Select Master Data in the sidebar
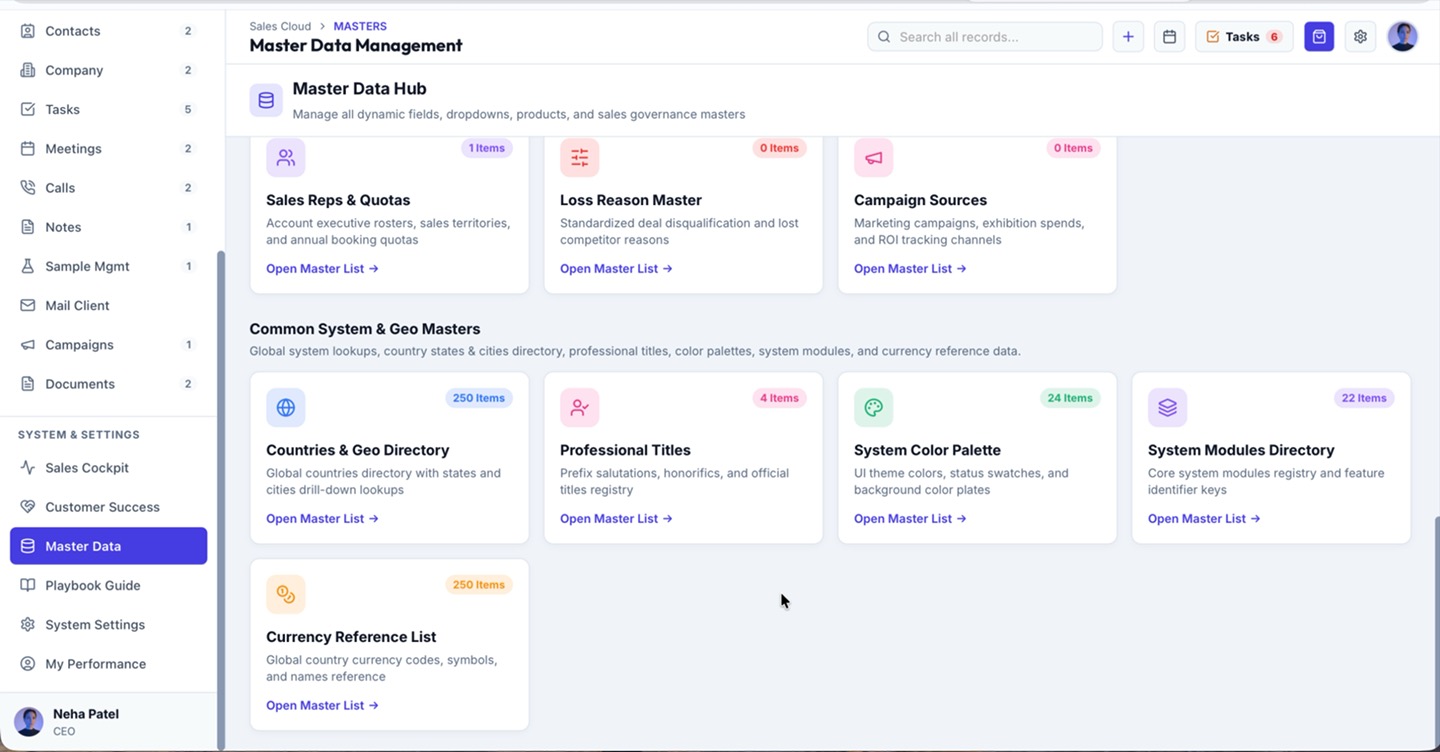1440x752 pixels. [108, 546]
